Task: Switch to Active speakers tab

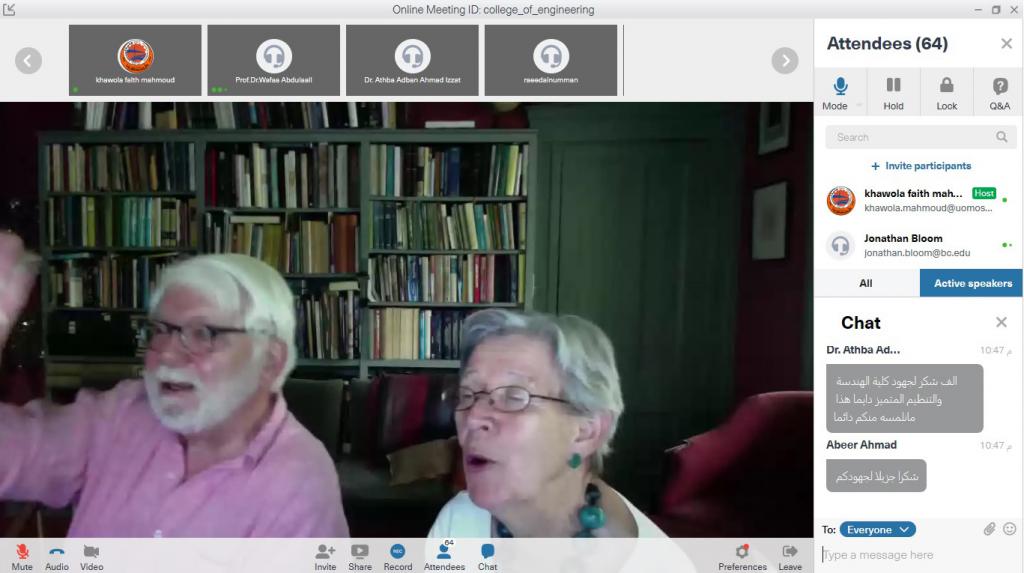Action: 972,283
